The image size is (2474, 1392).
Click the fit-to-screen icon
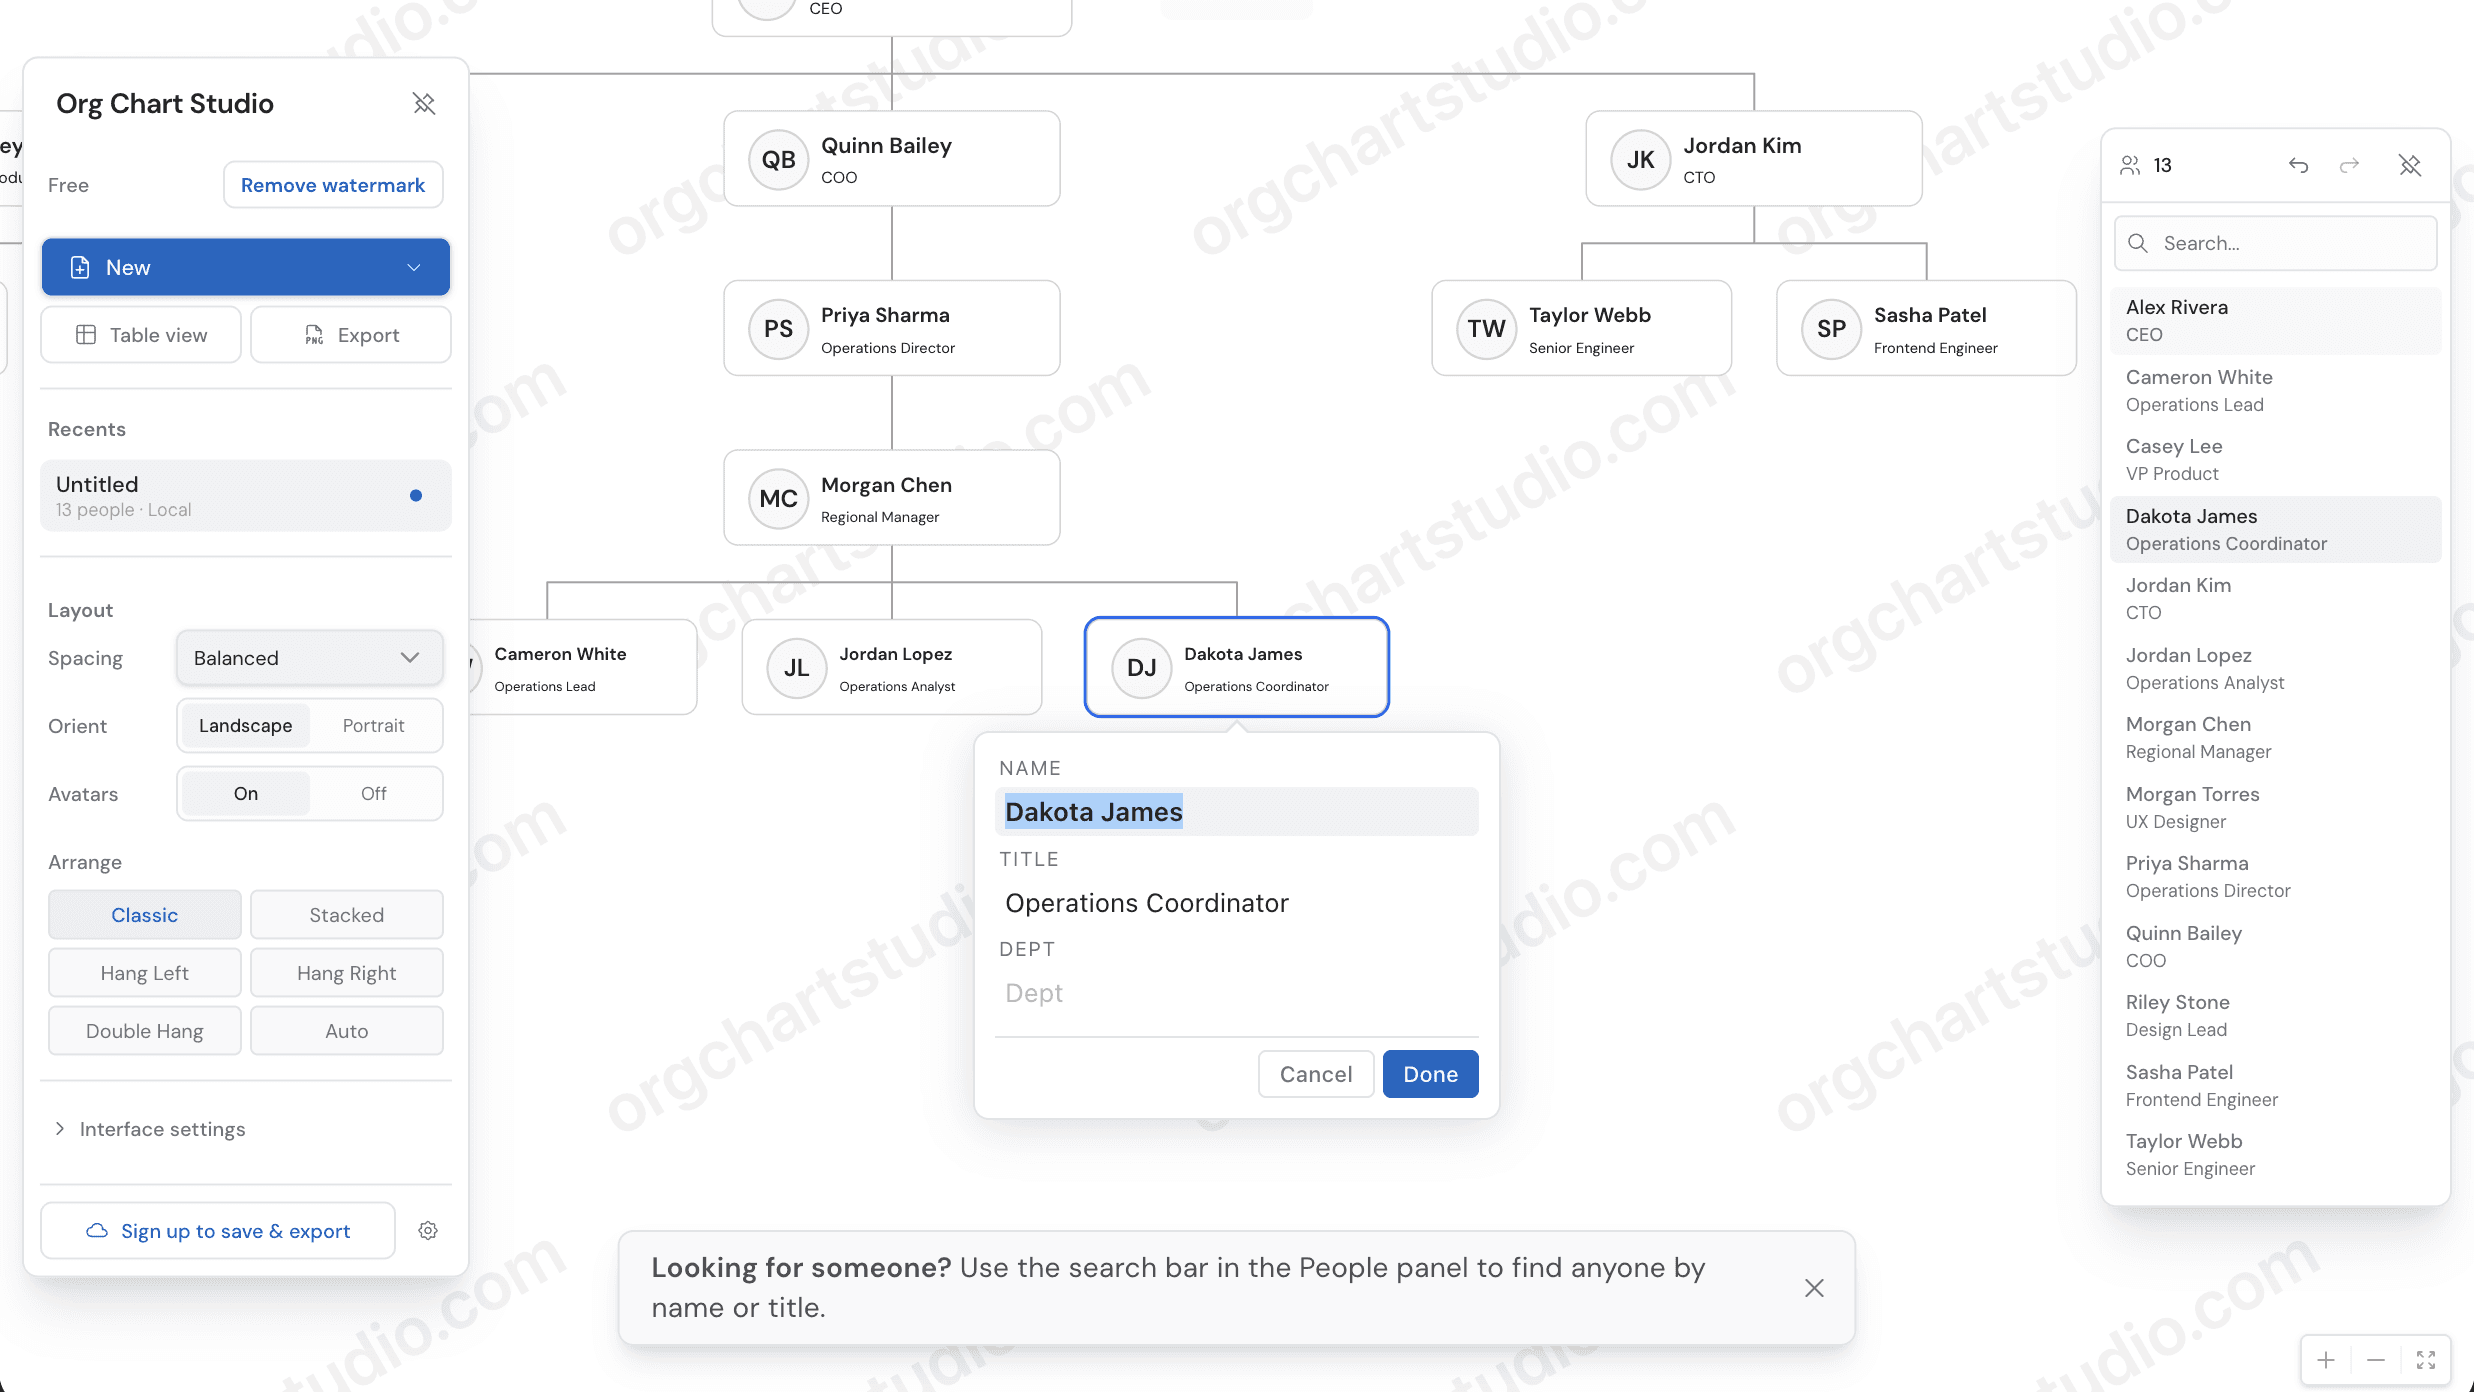(x=2424, y=1360)
